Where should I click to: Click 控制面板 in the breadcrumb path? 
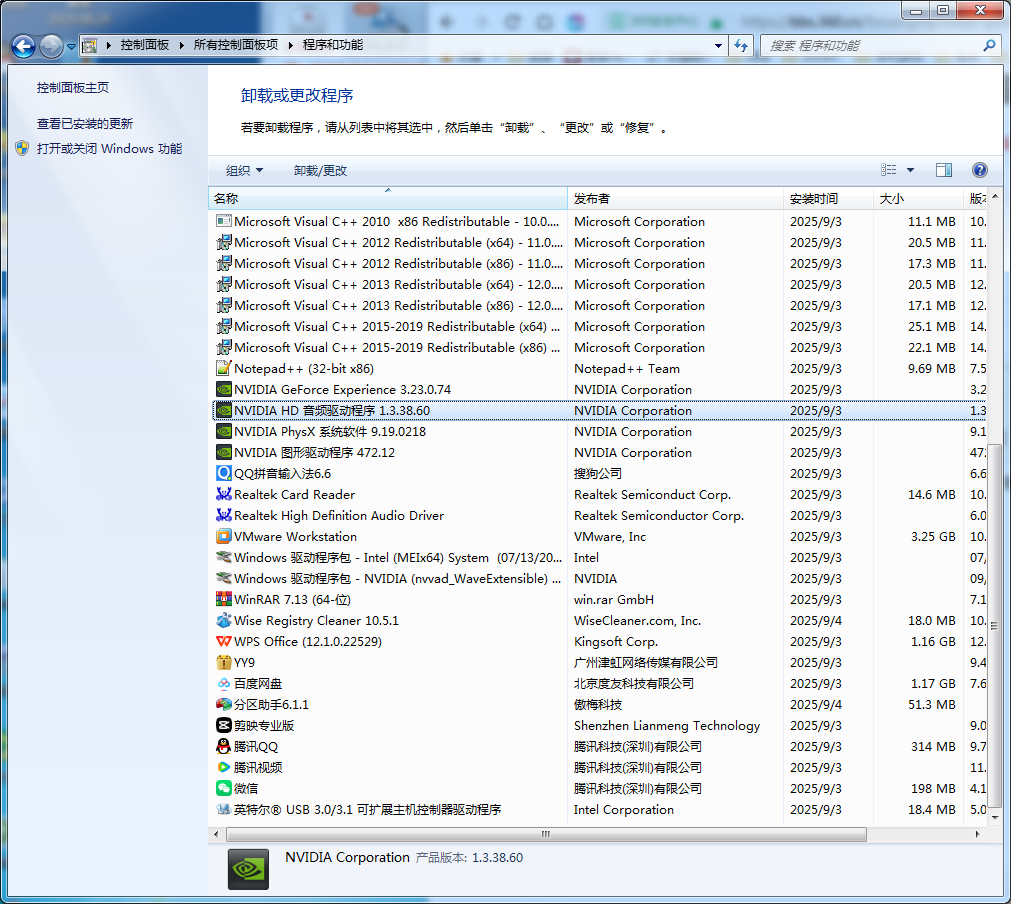[144, 45]
